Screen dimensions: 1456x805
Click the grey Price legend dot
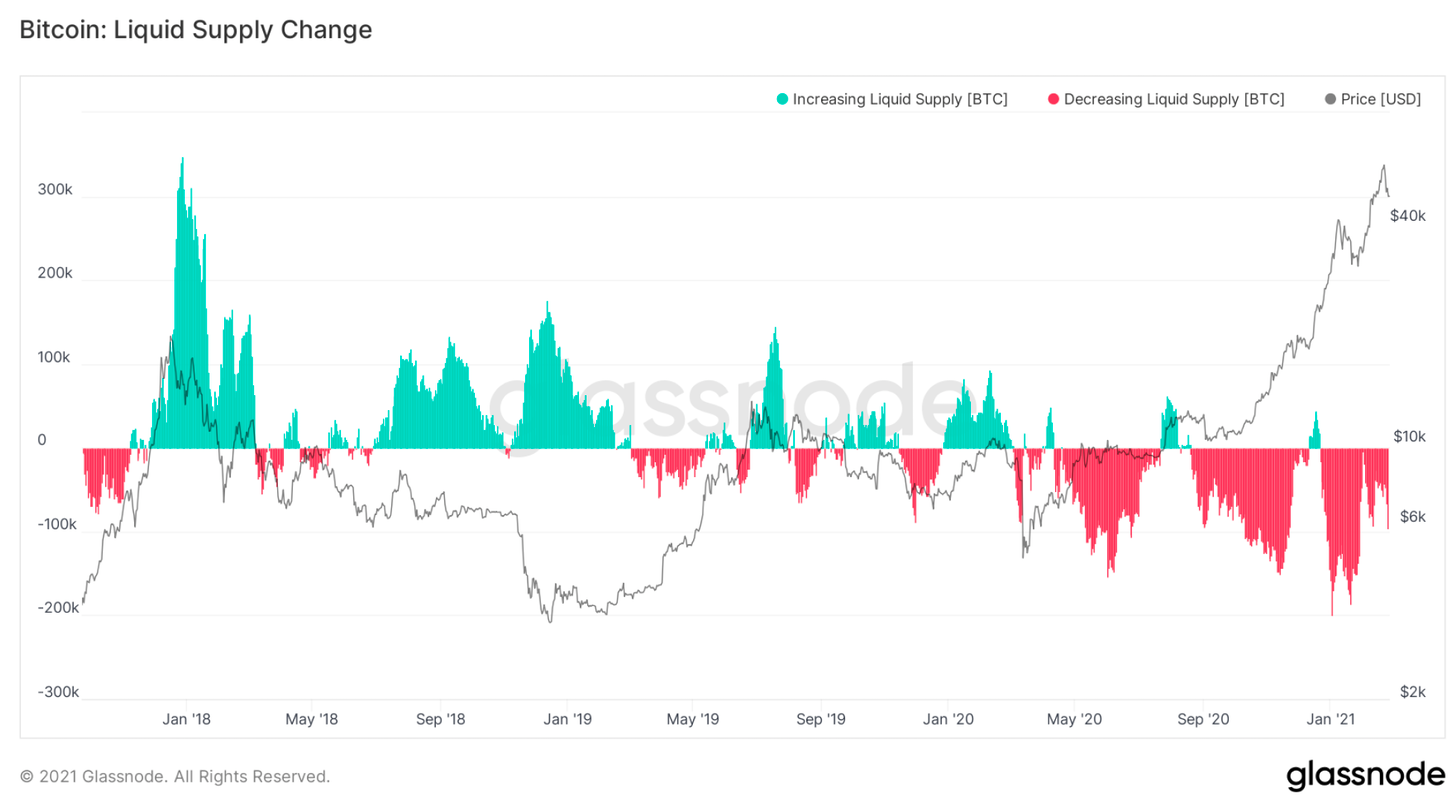(x=1329, y=99)
